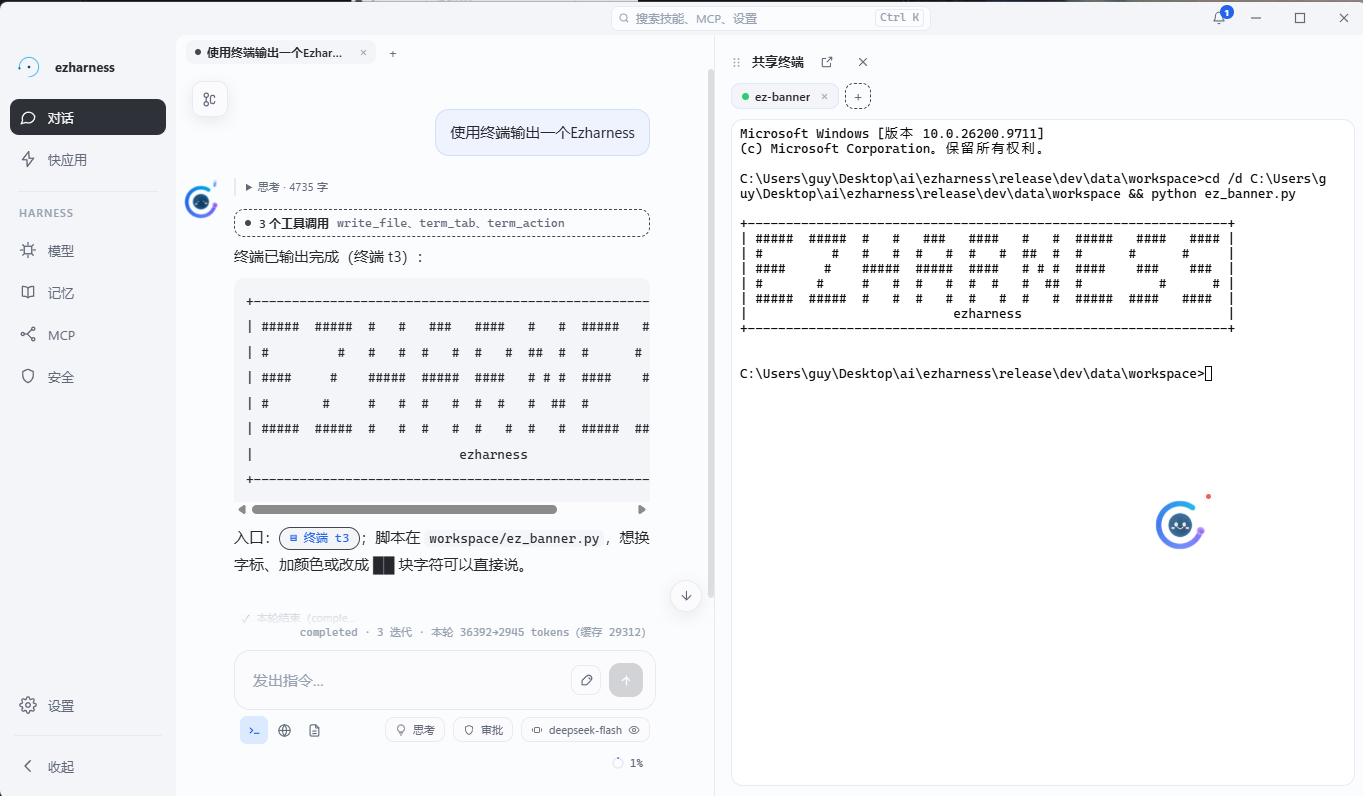
Task: Pop out the 共享终端 panel
Action: tap(827, 62)
